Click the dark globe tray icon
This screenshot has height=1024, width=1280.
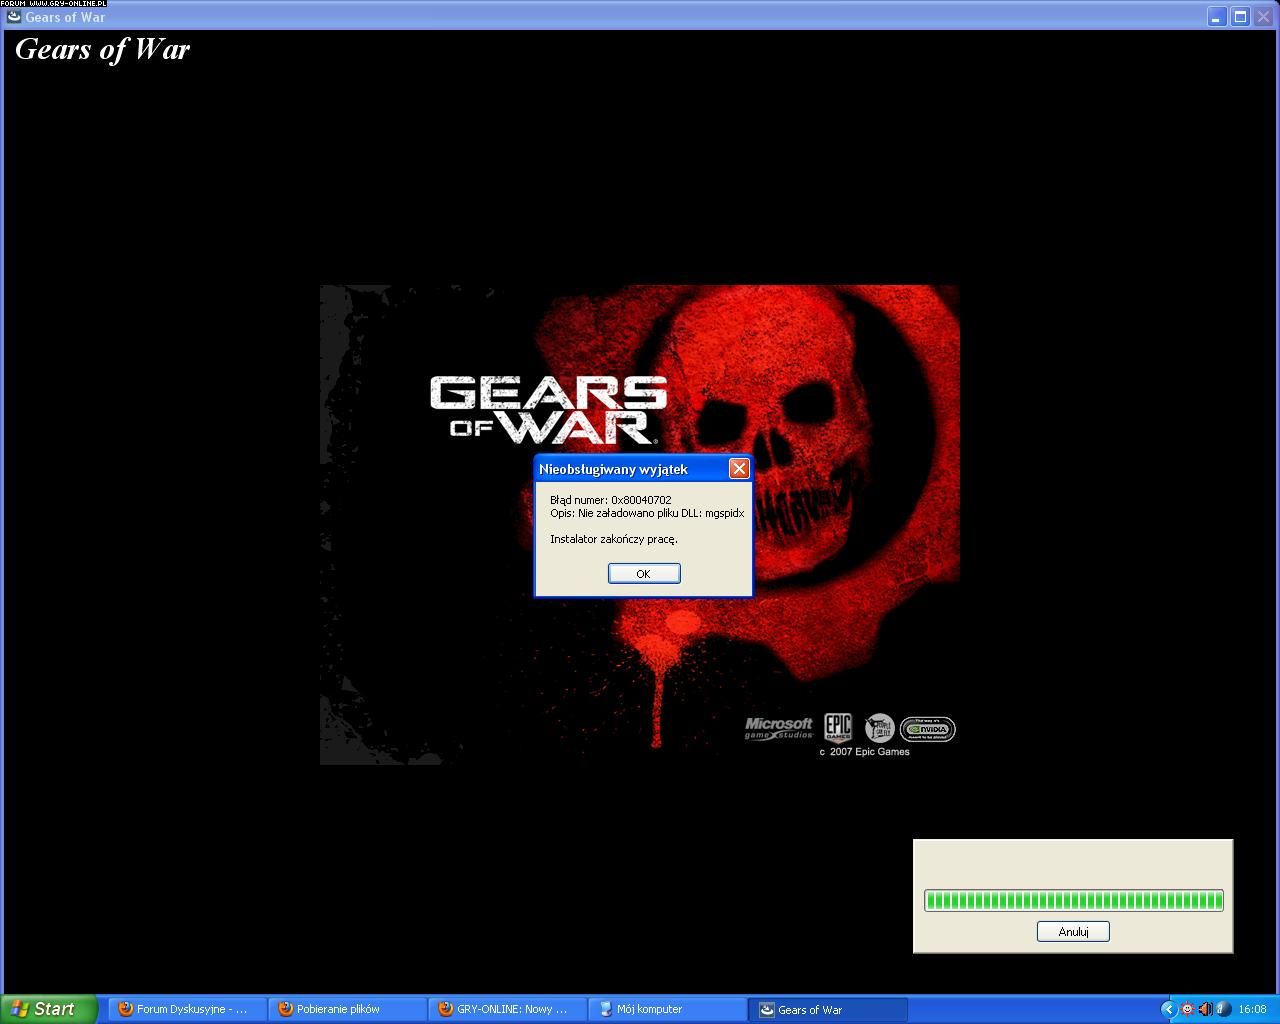tap(1223, 1009)
